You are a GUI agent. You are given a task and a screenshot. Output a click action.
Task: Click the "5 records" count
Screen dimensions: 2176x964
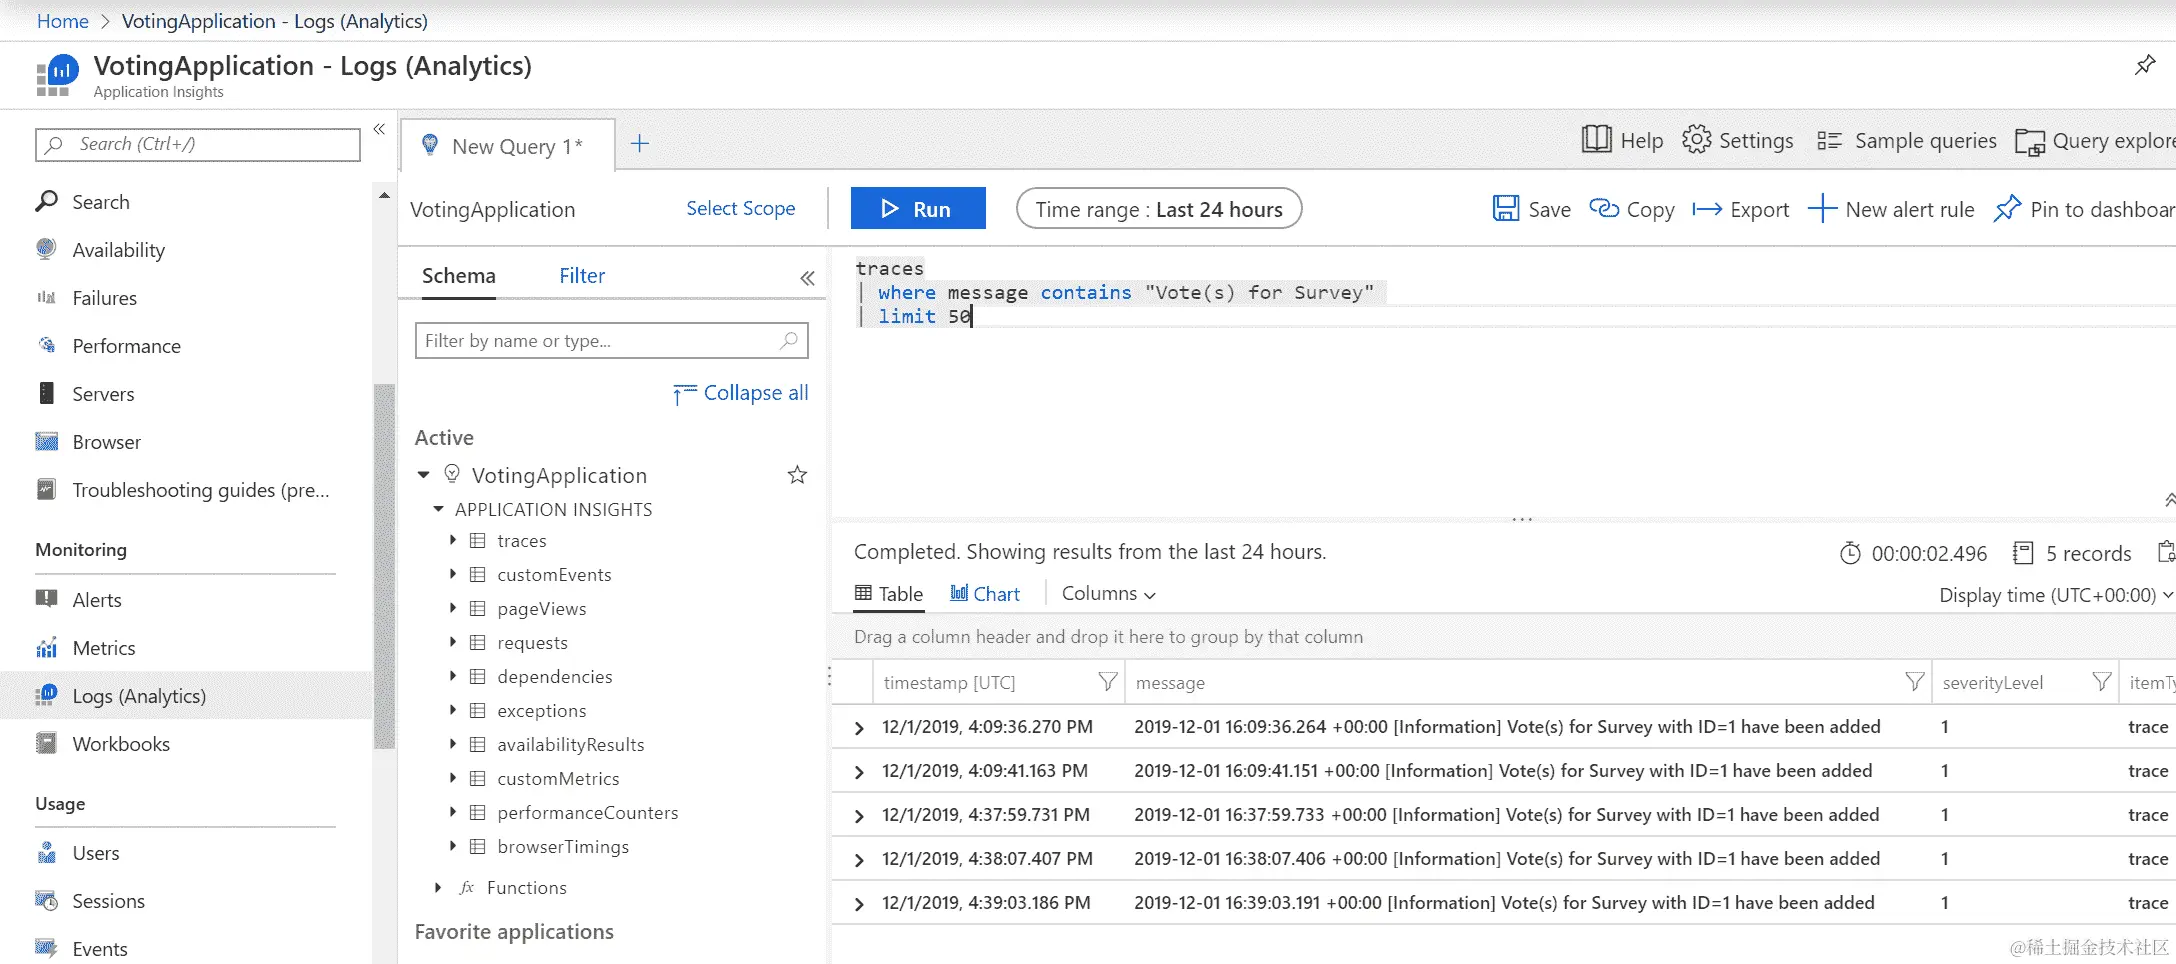2088,553
